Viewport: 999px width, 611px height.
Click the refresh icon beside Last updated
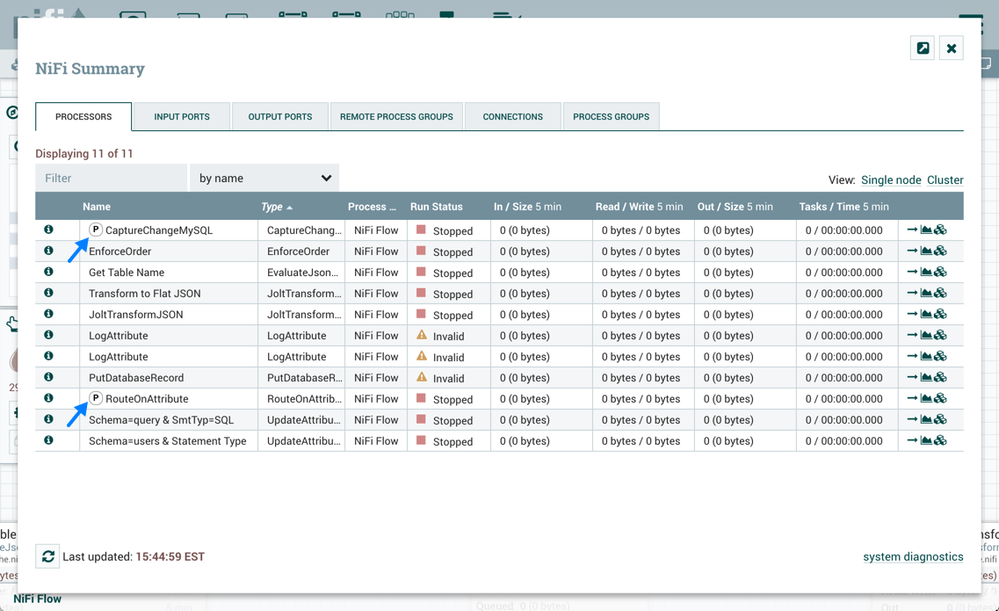[47, 556]
